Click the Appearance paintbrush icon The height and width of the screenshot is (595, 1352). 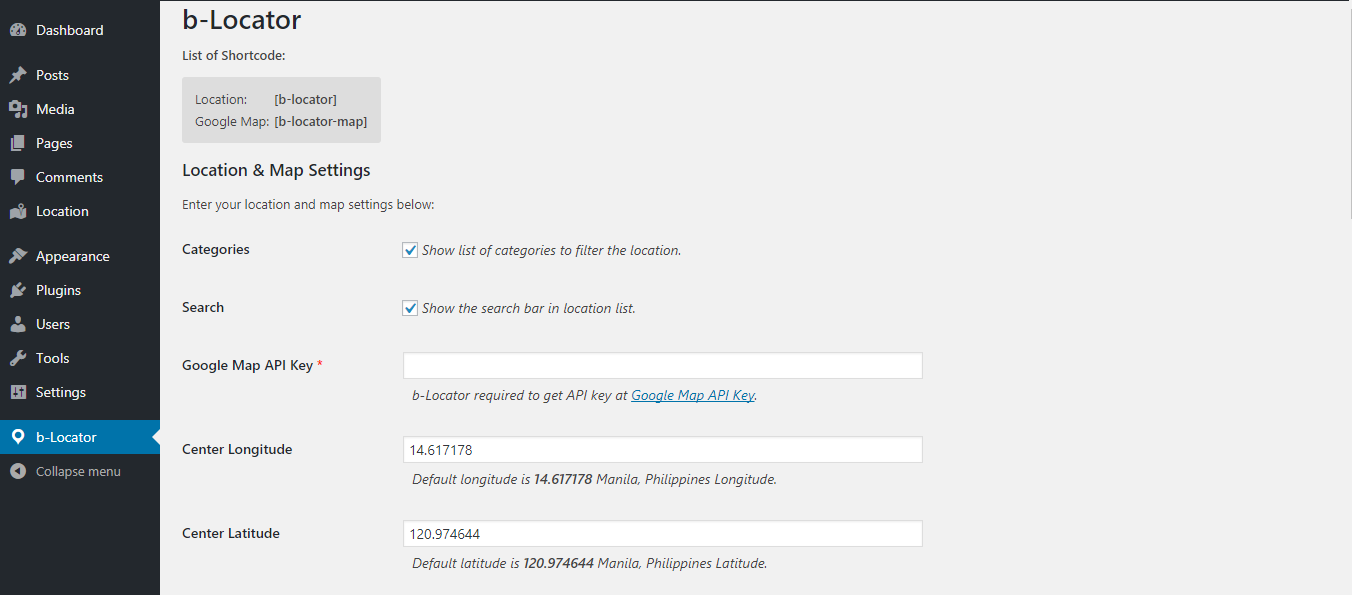click(17, 256)
